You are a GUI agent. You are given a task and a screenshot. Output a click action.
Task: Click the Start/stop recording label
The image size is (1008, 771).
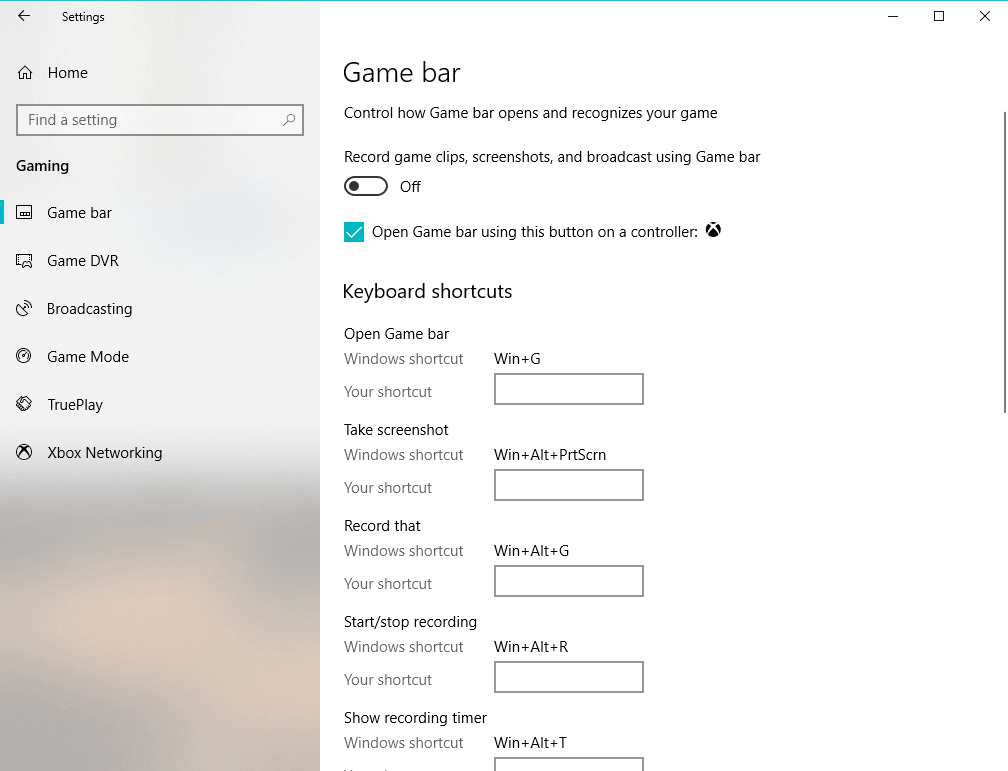point(410,622)
